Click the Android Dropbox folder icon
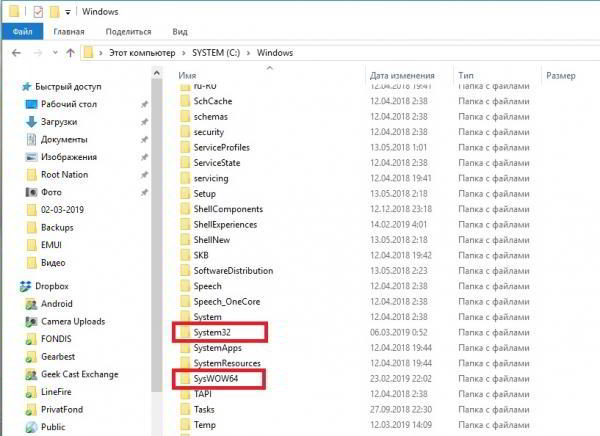 pos(31,304)
